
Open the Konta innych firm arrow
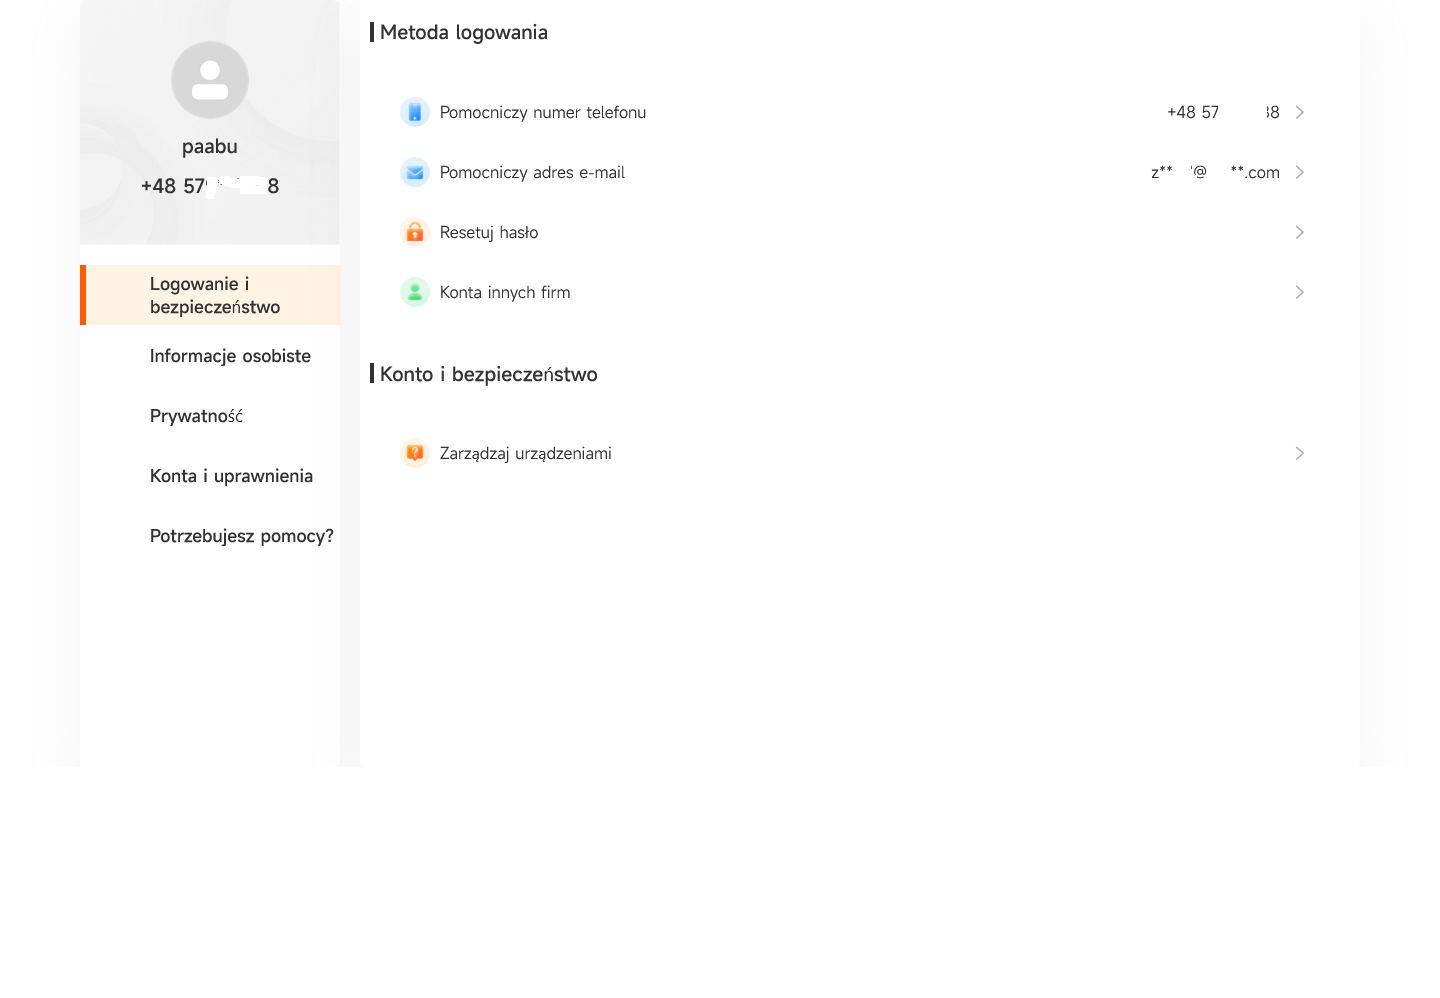1299,292
